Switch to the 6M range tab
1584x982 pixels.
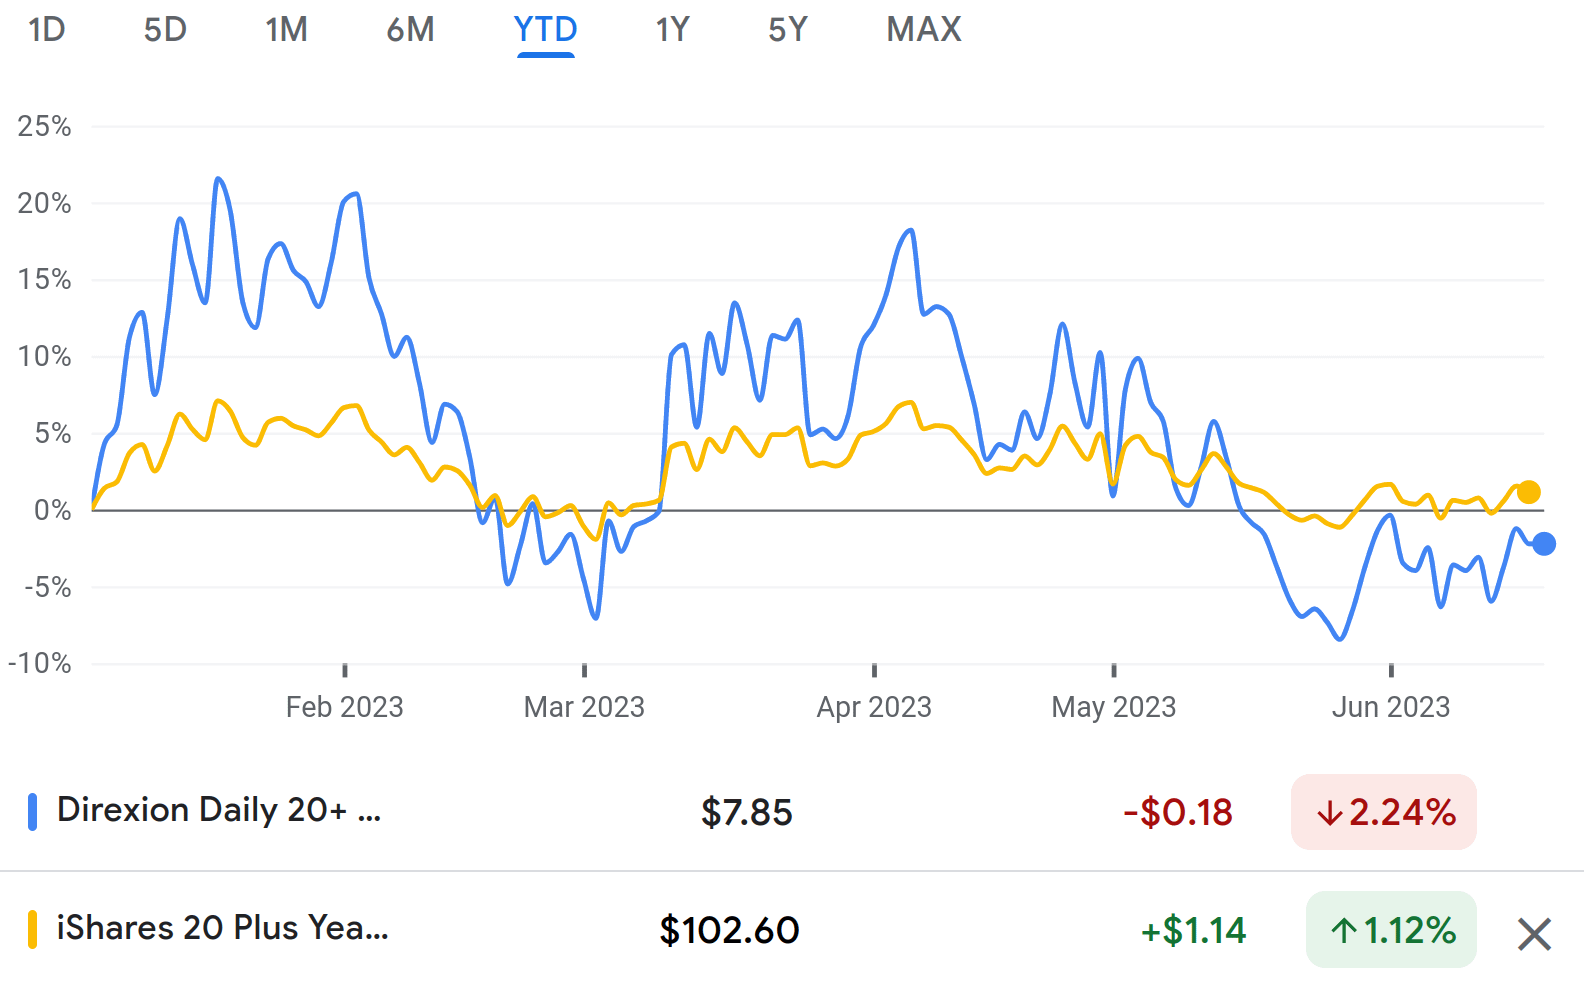[x=410, y=30]
